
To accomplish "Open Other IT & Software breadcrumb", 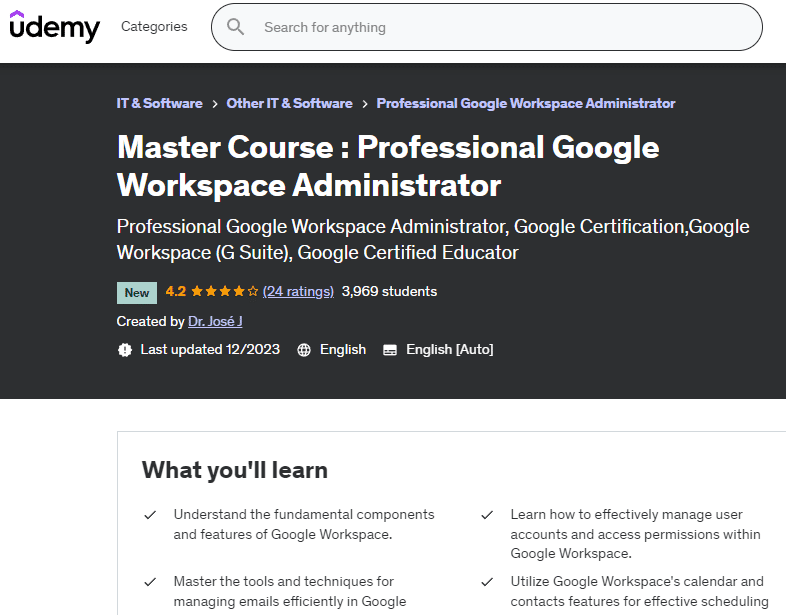I will 289,104.
